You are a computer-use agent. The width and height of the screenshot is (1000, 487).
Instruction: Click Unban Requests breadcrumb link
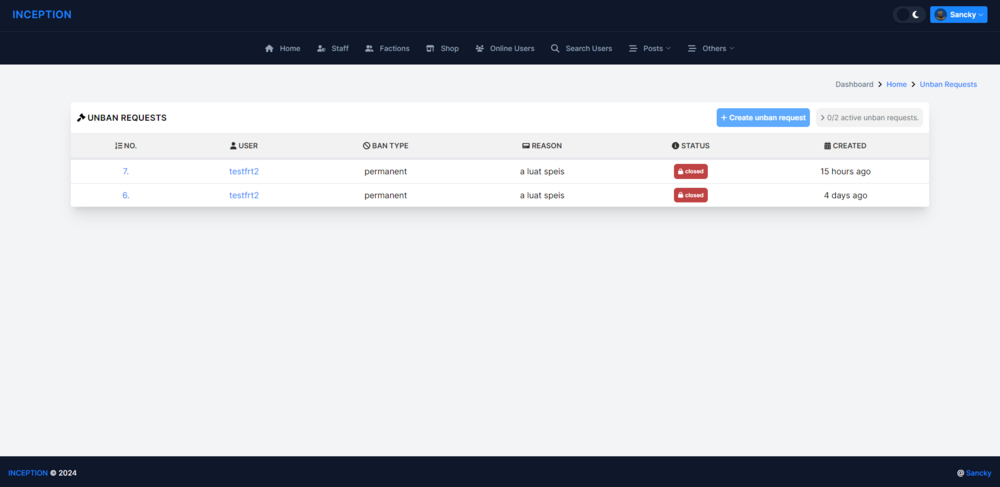(948, 84)
